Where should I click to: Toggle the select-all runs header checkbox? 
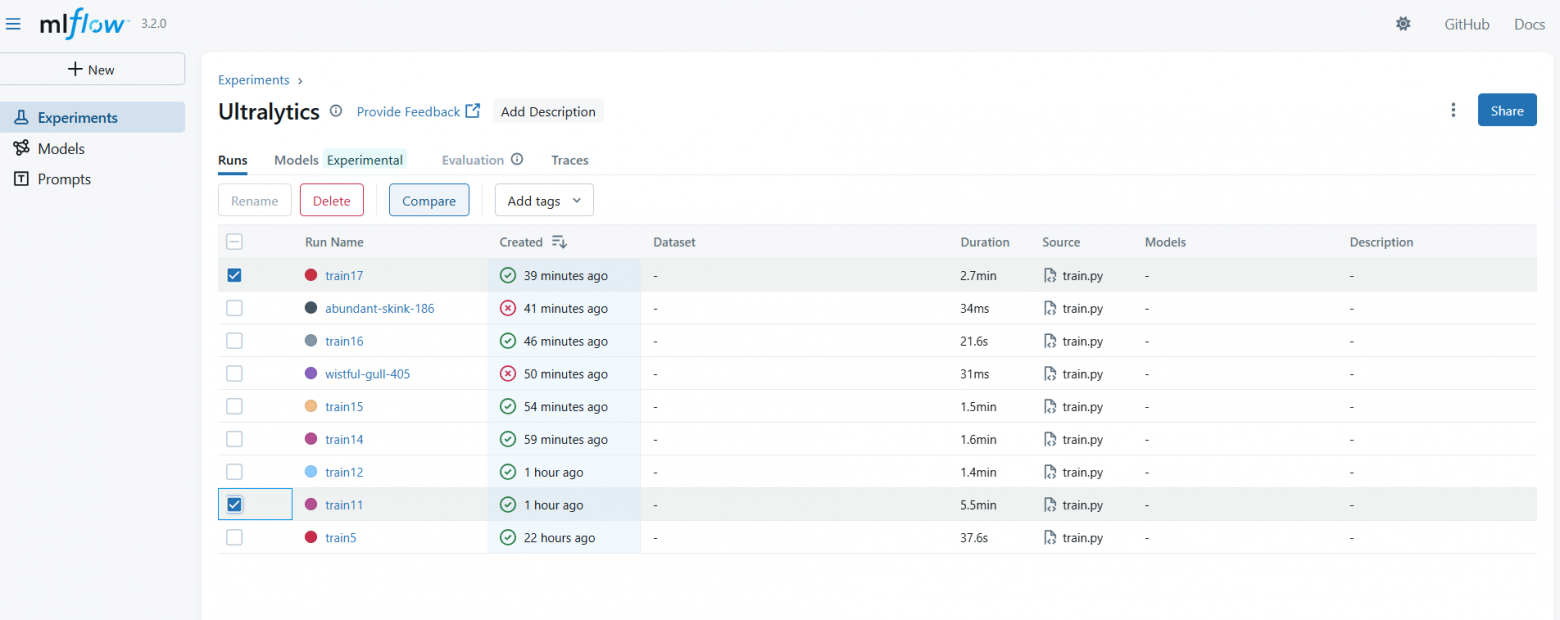[234, 242]
